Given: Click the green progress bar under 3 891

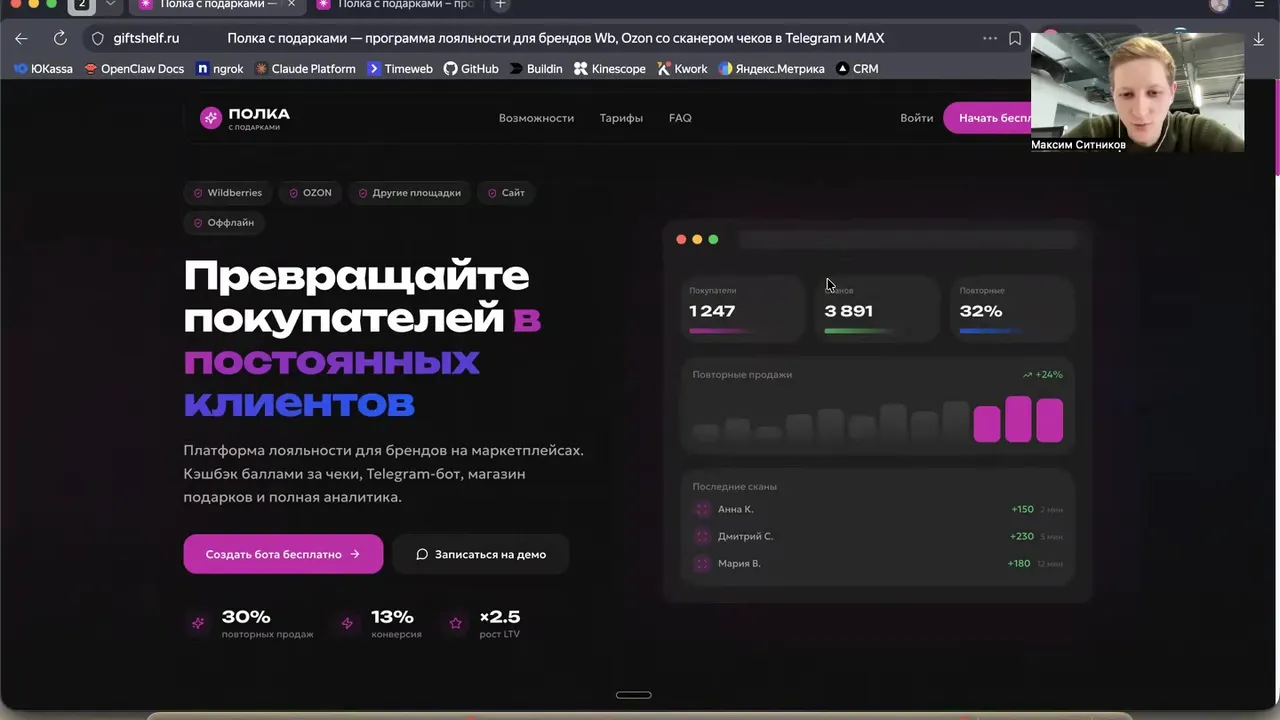Looking at the screenshot, I should click(858, 330).
